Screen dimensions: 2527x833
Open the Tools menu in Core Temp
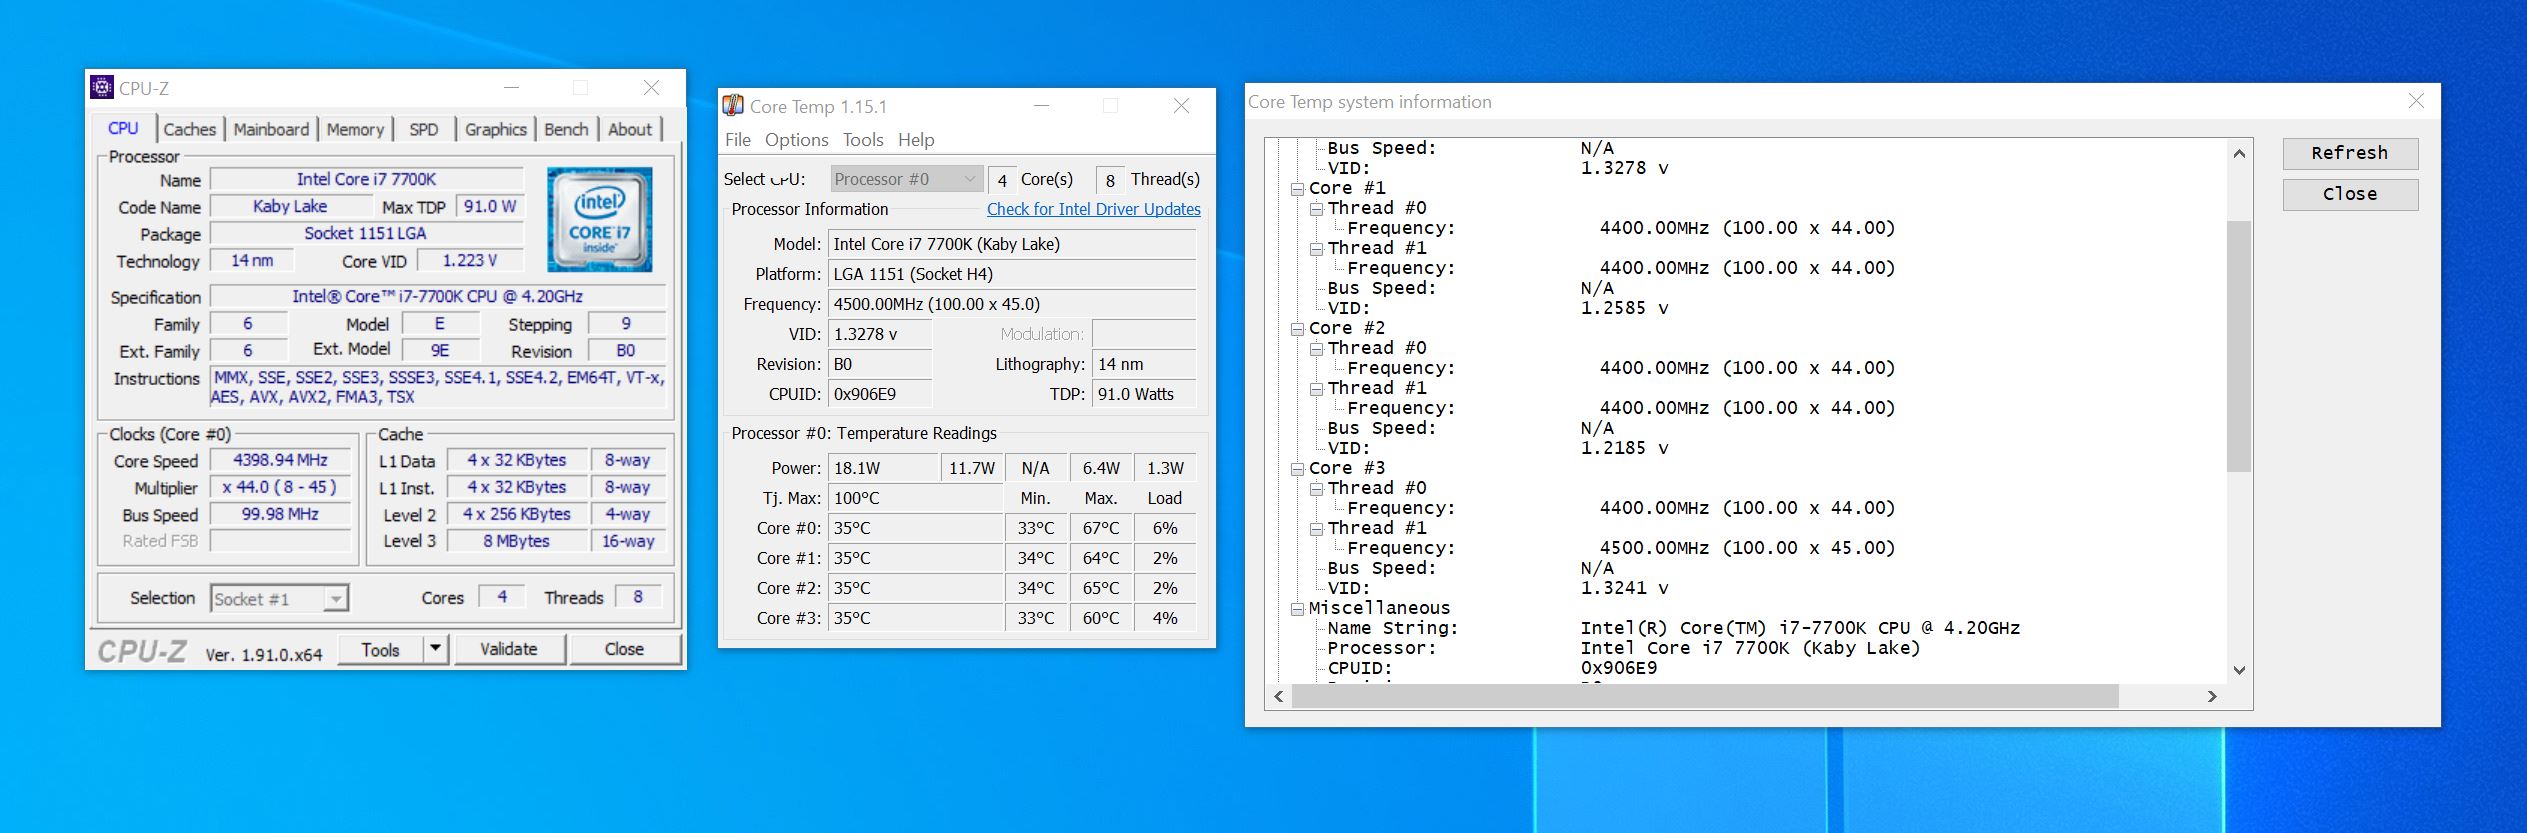[x=863, y=140]
